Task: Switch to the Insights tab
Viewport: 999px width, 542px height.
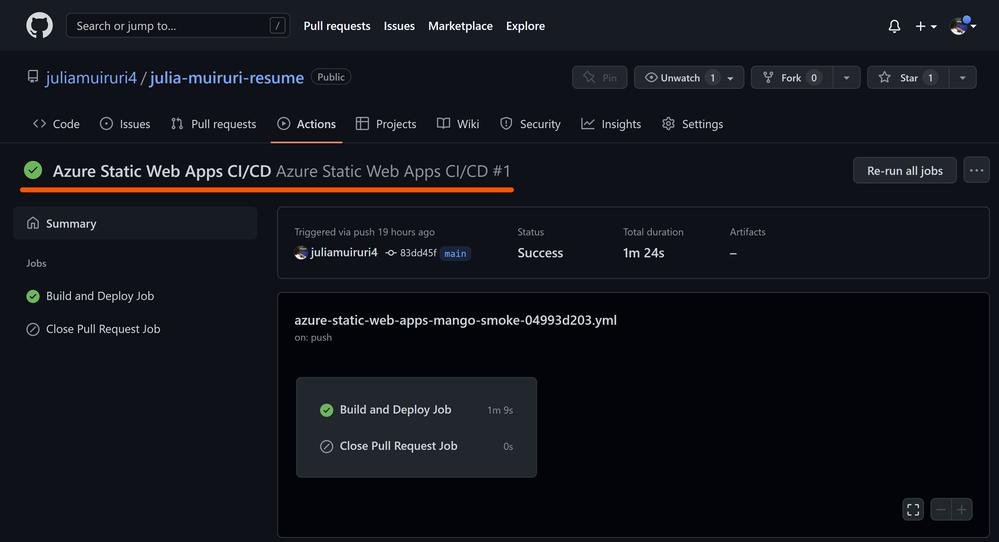Action: point(611,124)
